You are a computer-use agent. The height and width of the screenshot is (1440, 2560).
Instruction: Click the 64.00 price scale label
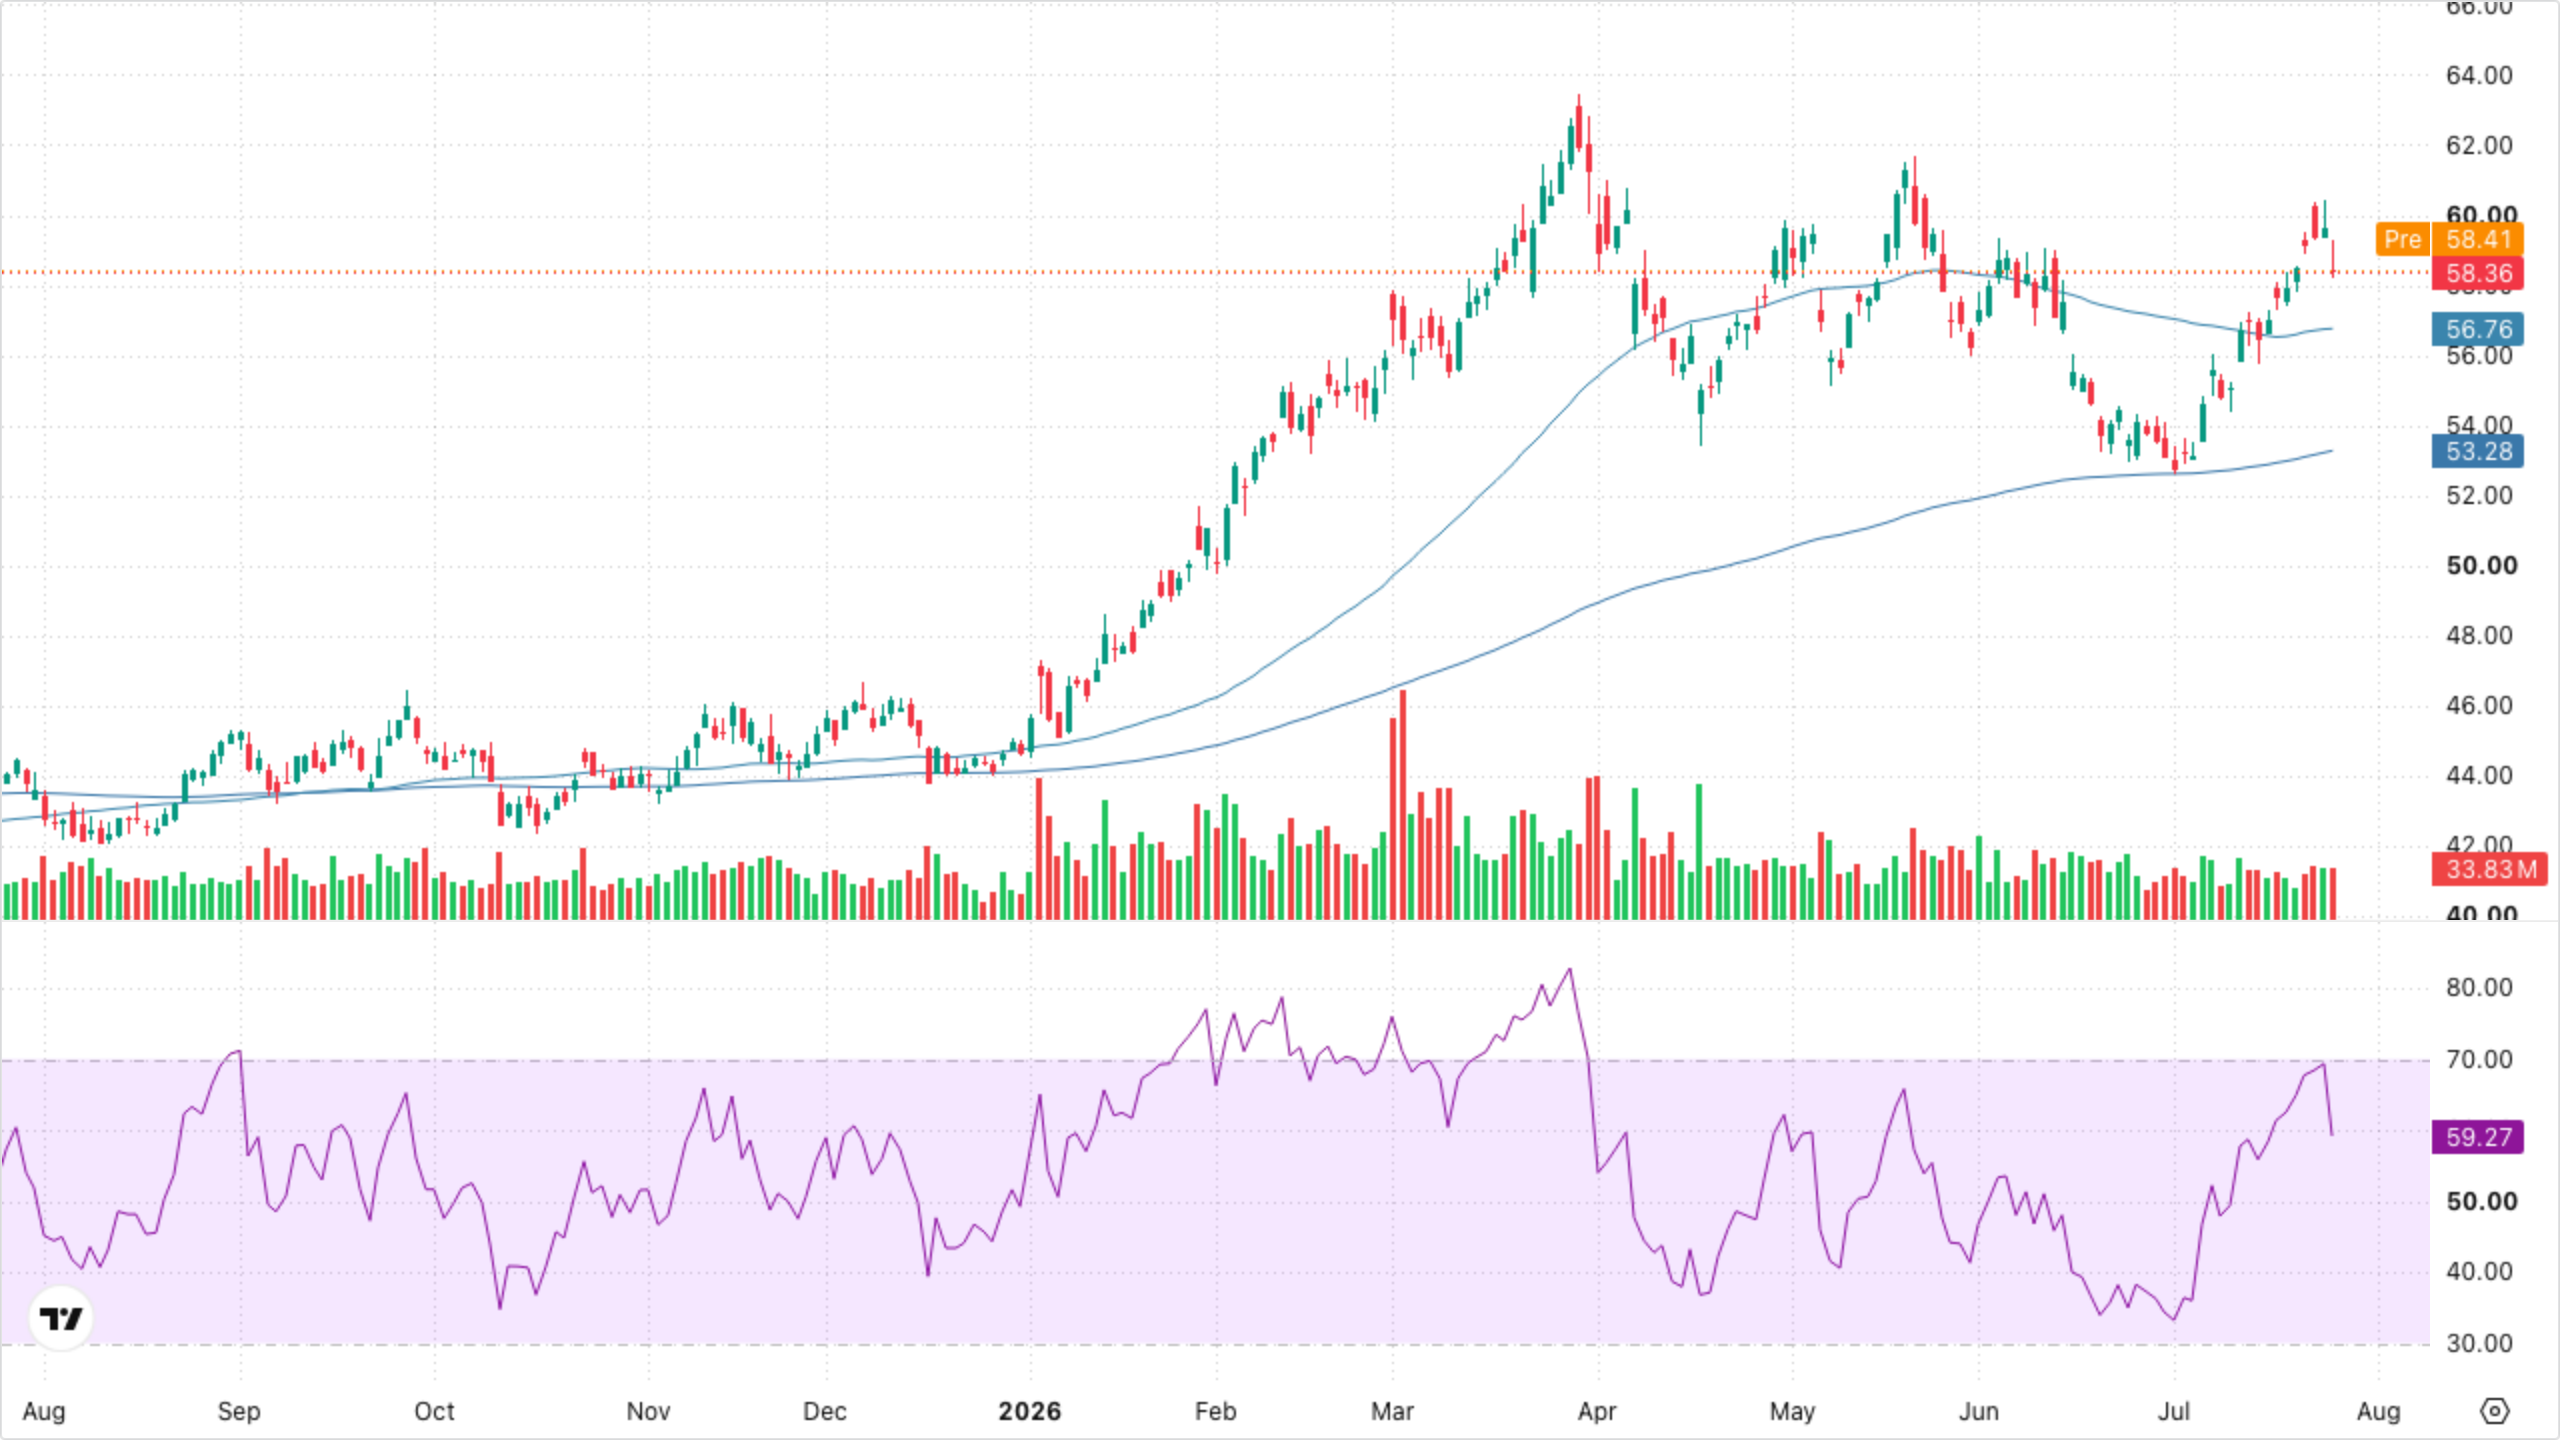tap(2479, 76)
